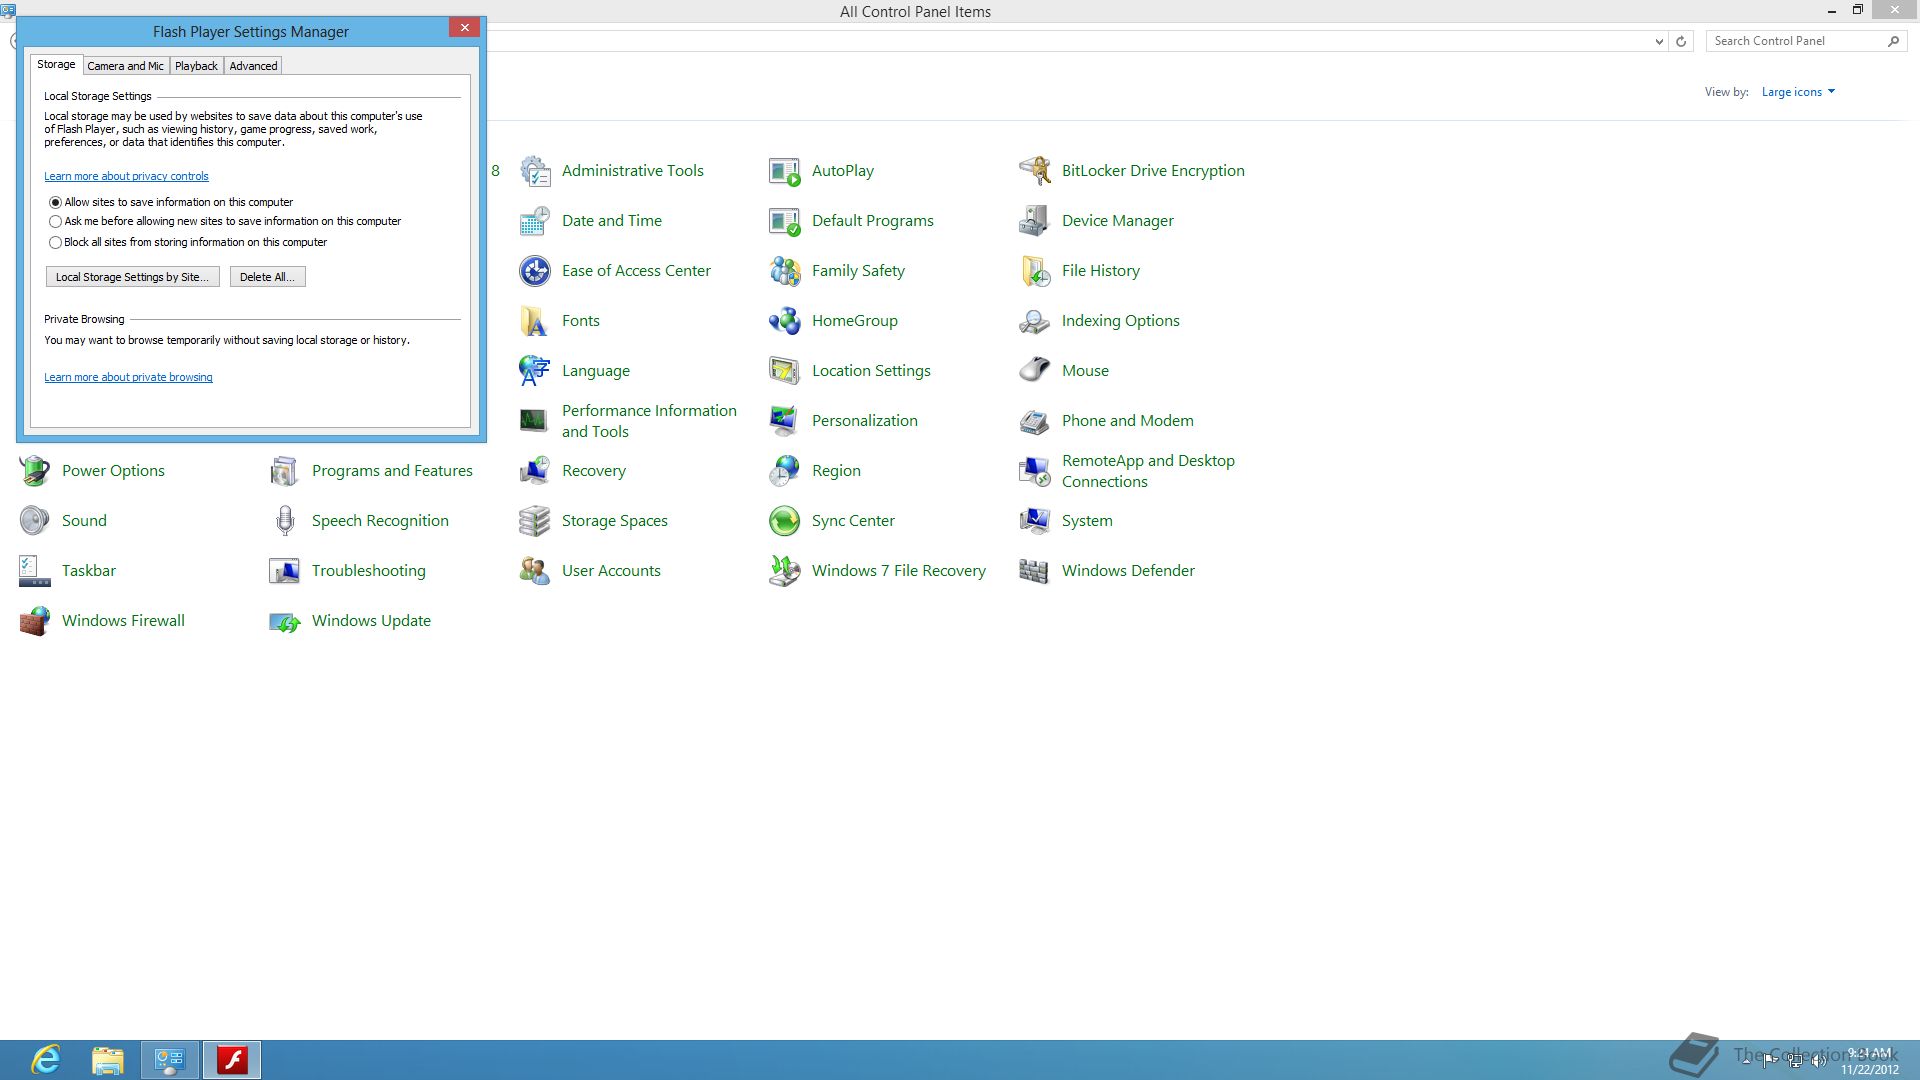1920x1080 pixels.
Task: Open the Personalization icon
Action: pyautogui.click(x=785, y=421)
